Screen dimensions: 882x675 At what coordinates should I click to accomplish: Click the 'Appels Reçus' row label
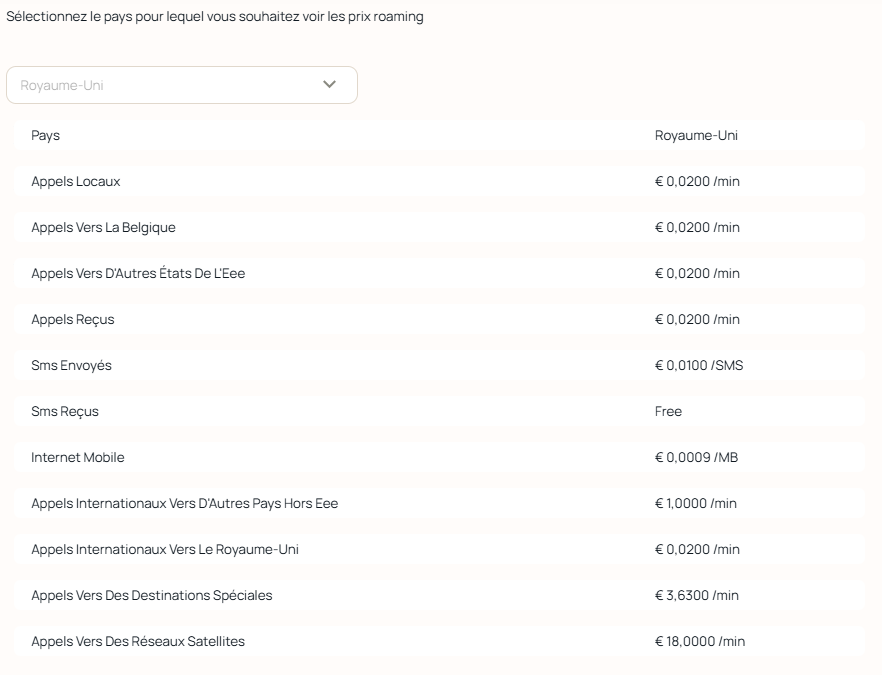pos(73,320)
